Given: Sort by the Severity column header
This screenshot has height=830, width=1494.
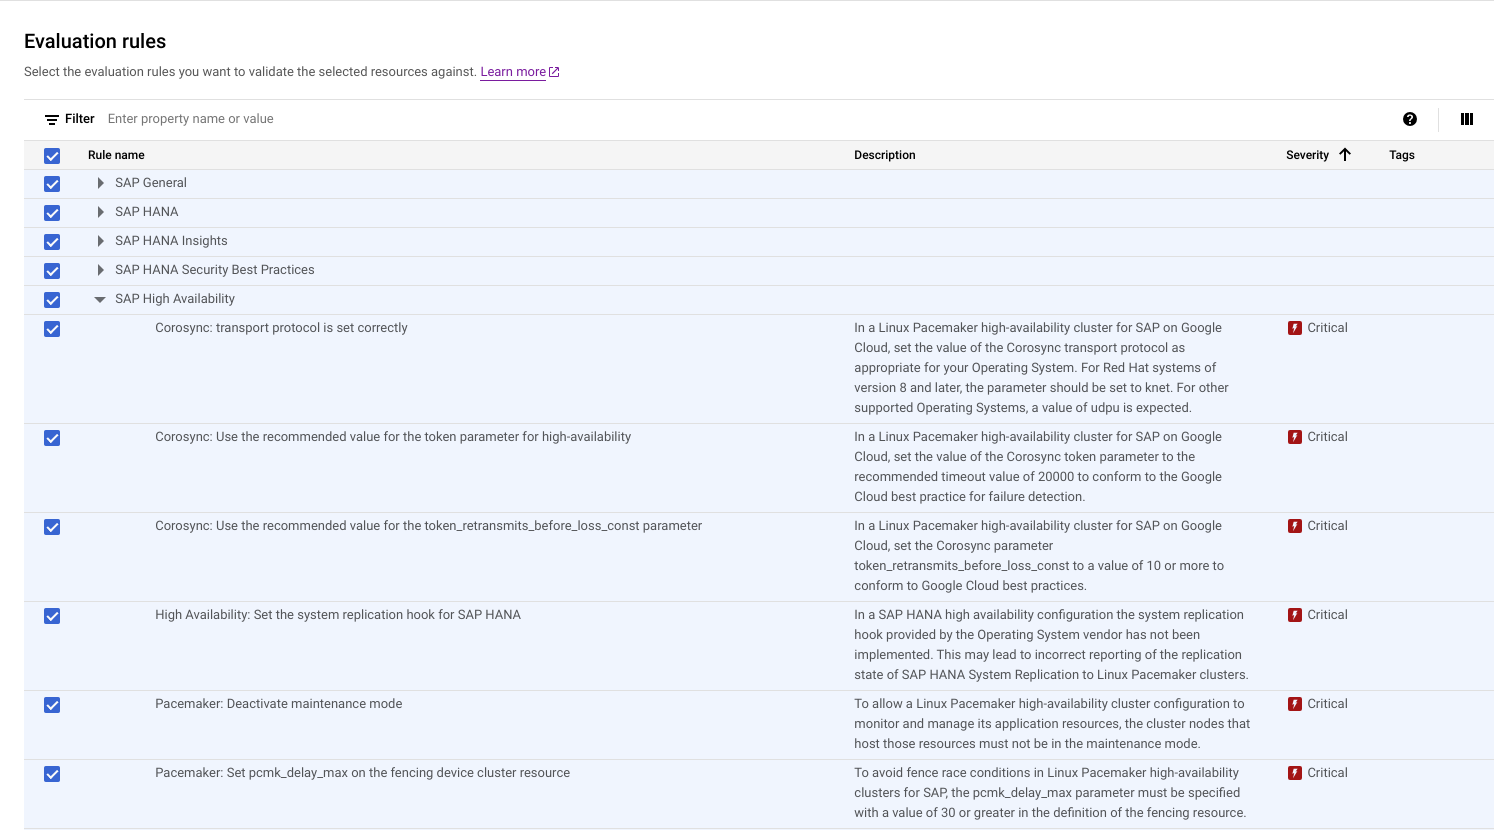Looking at the screenshot, I should coord(1307,155).
